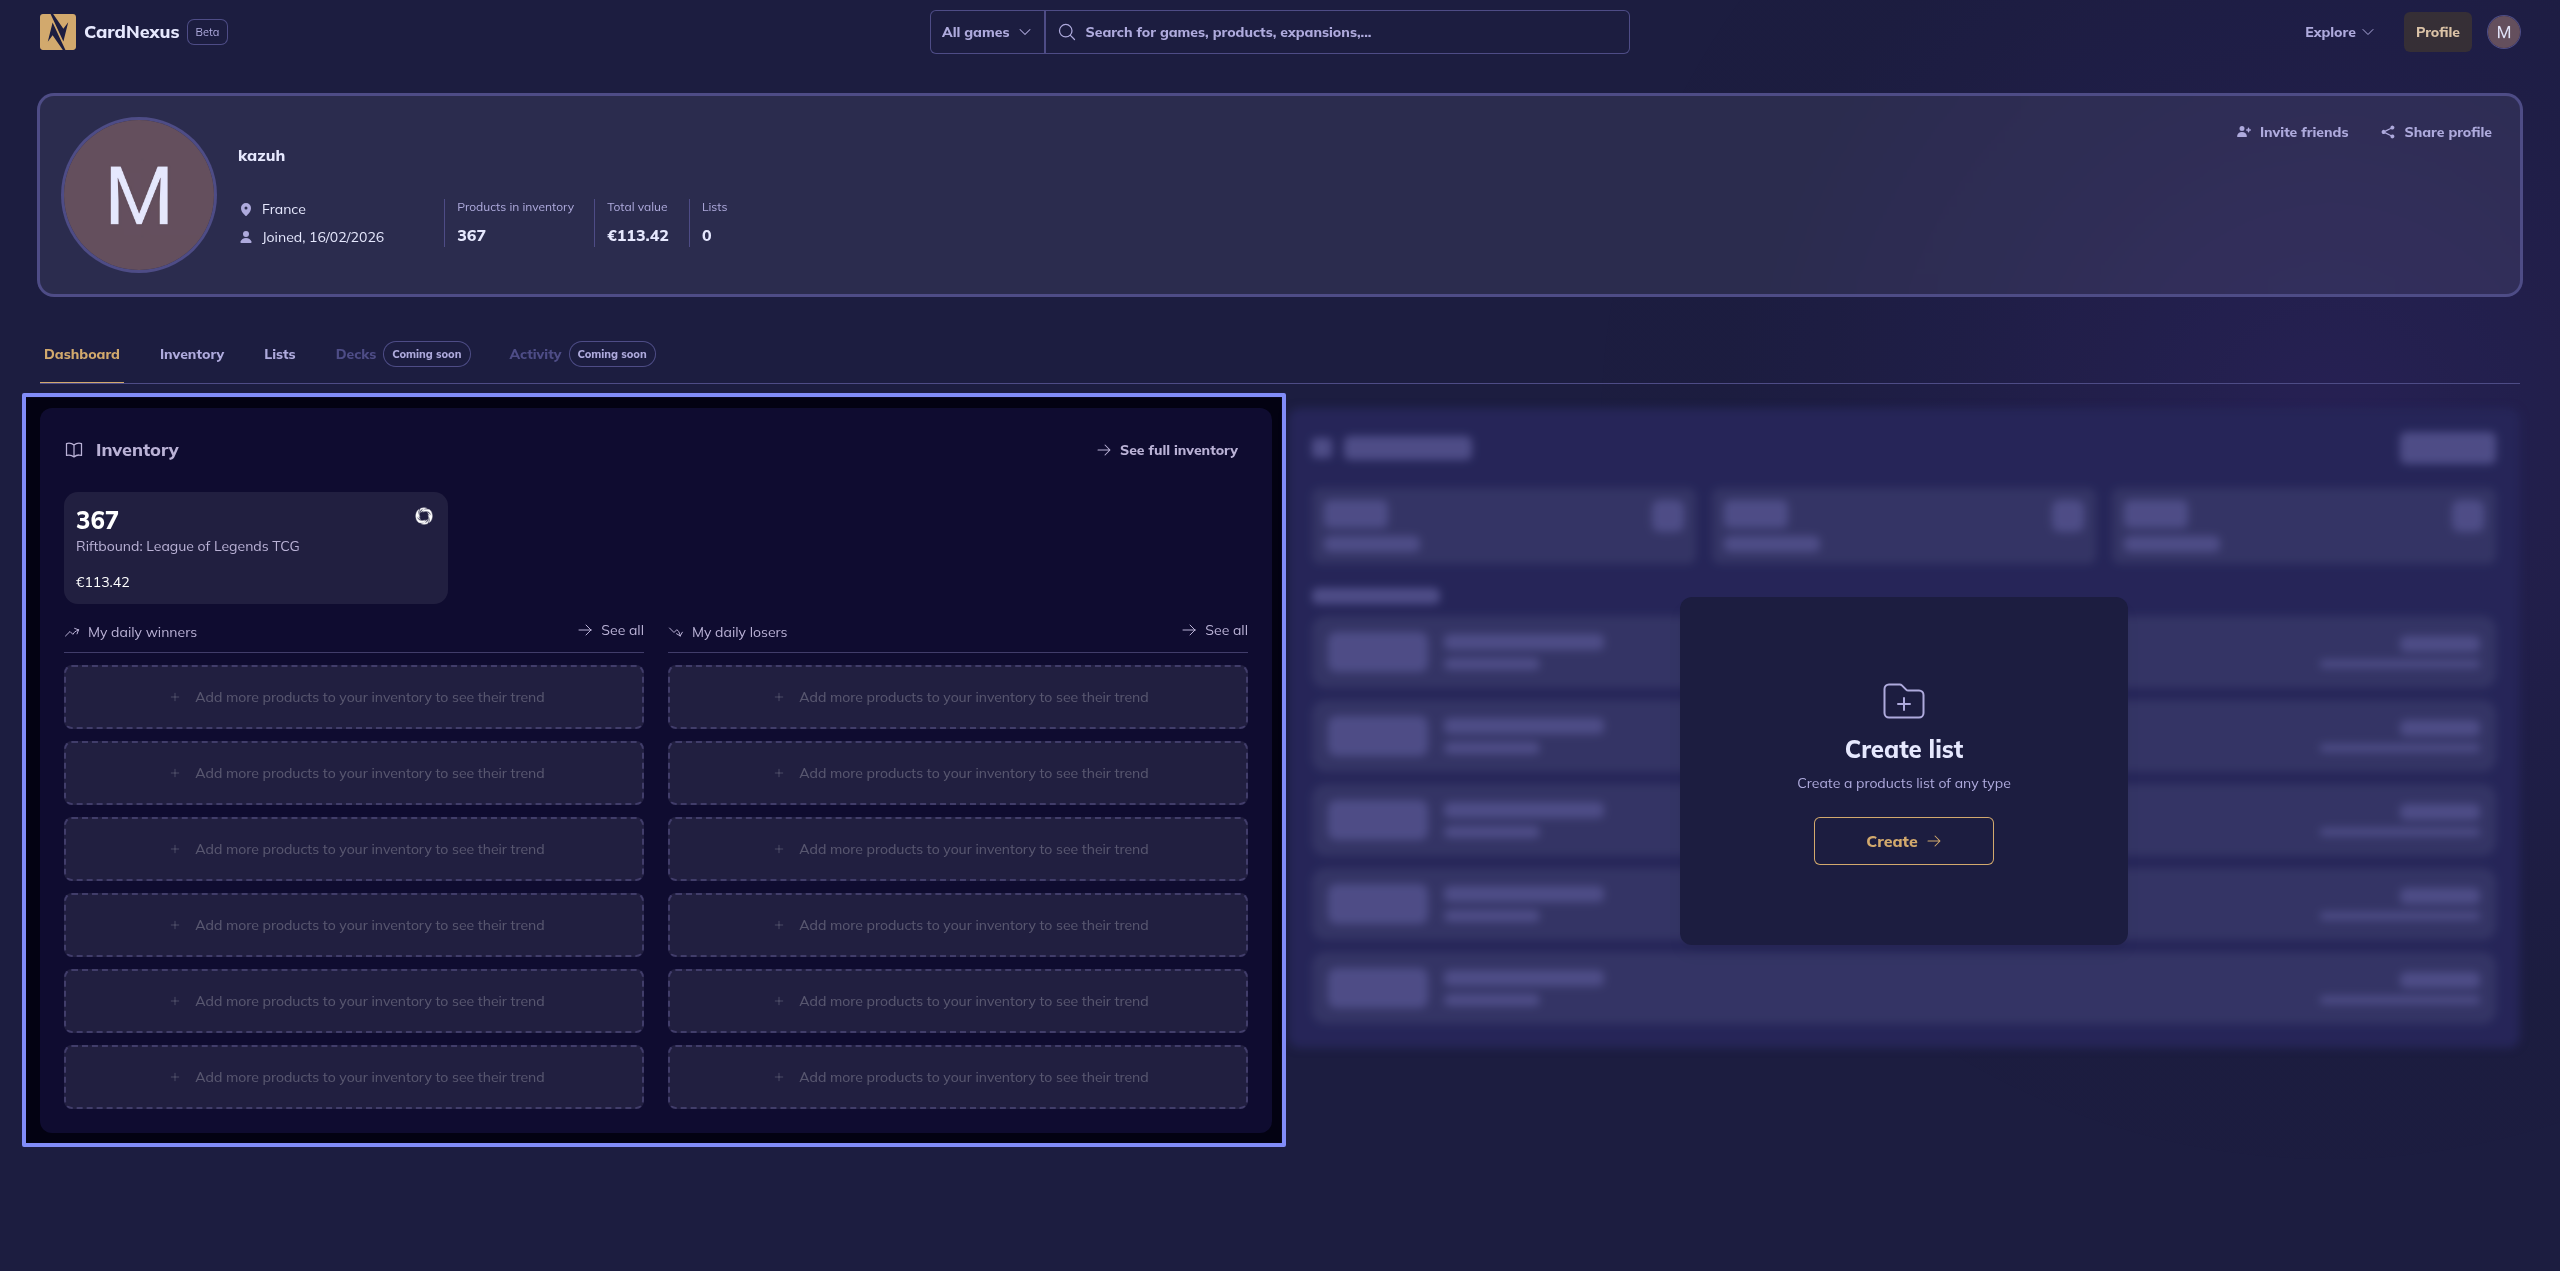The height and width of the screenshot is (1271, 2560).
Task: Open the Lists tab
Action: [280, 354]
